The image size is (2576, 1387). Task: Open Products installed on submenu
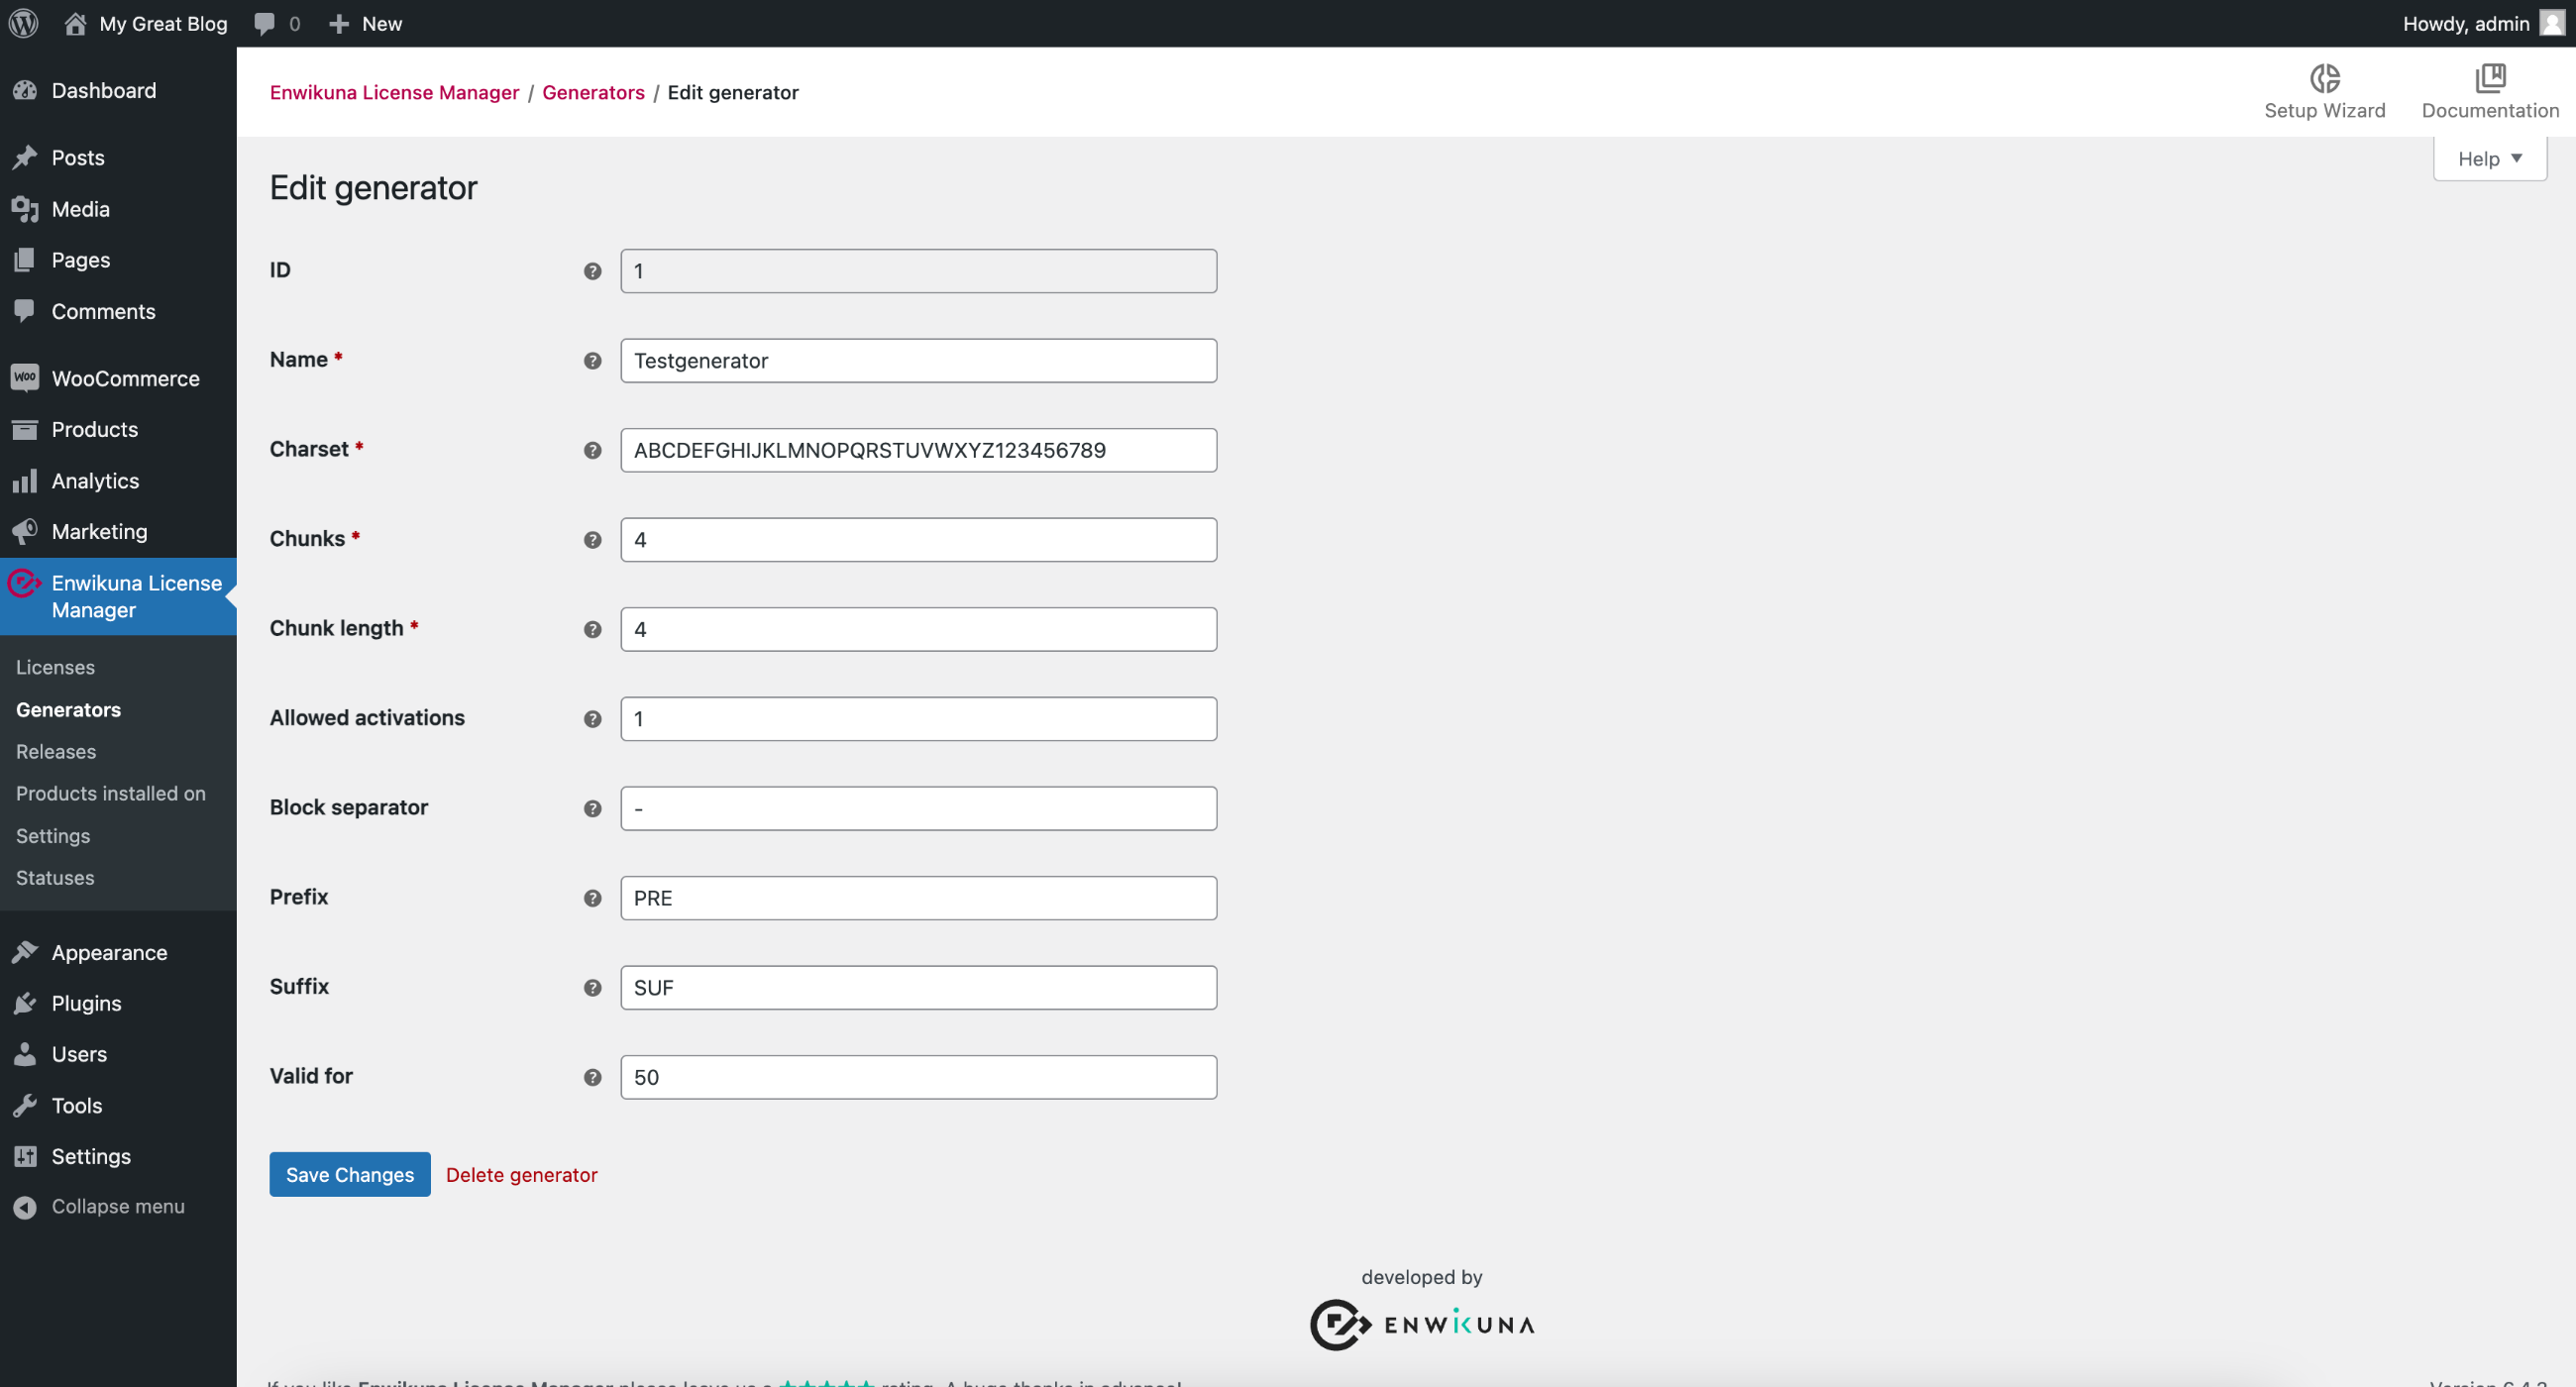click(x=111, y=793)
